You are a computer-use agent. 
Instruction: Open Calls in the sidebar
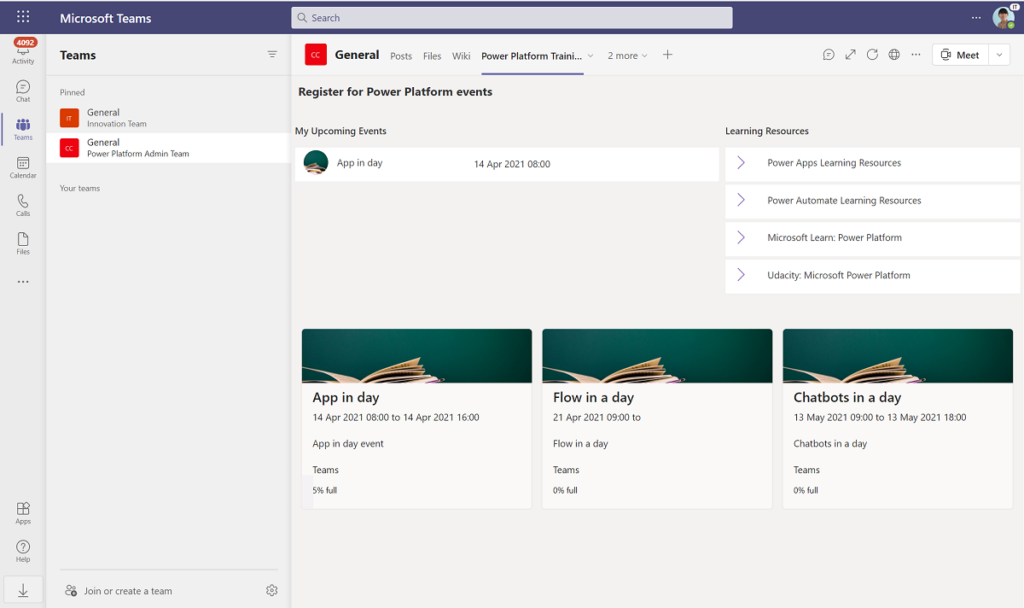pos(22,205)
